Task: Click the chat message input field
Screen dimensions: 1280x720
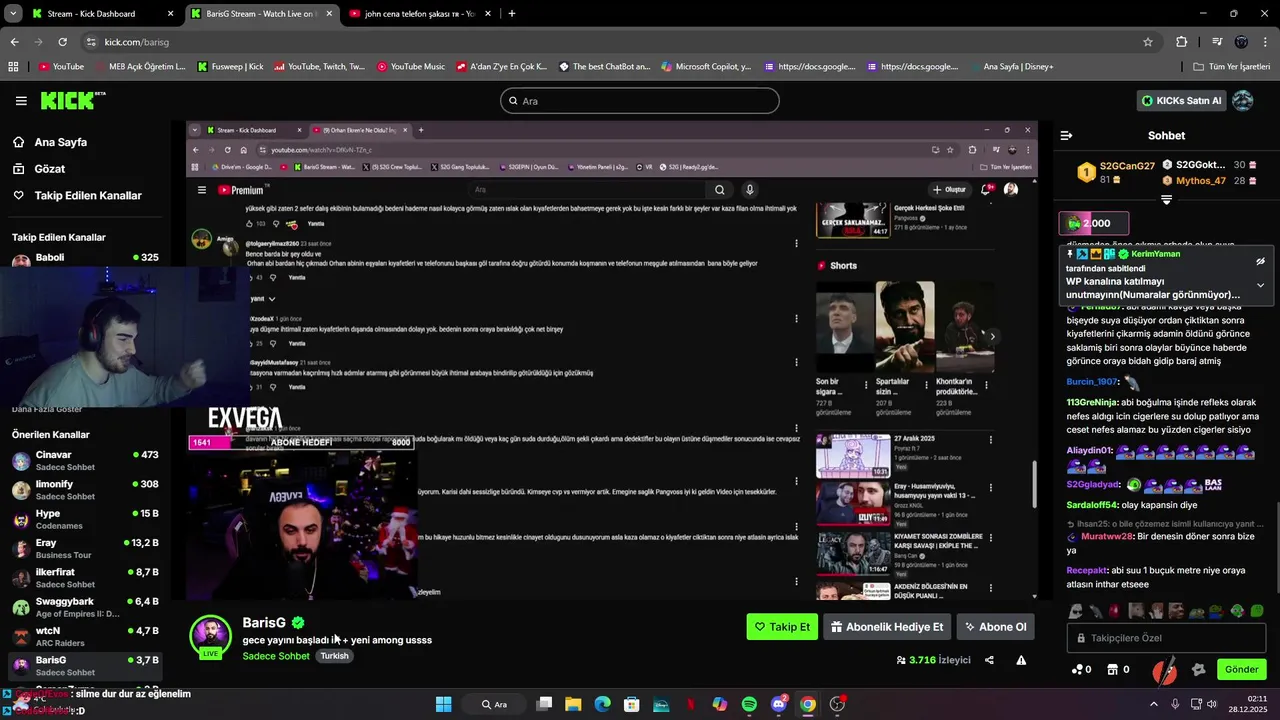Action: tap(1166, 638)
